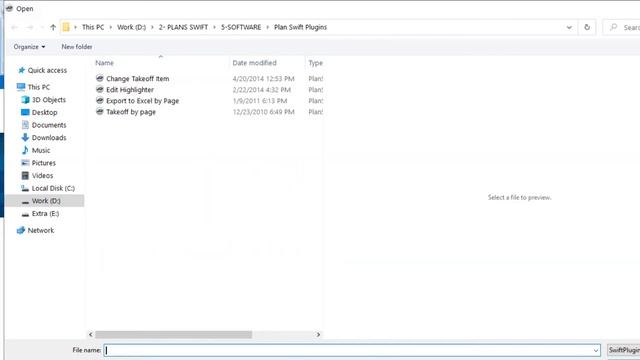Click the Quick access star icon
Image resolution: width=640 pixels, height=360 pixels.
21,70
